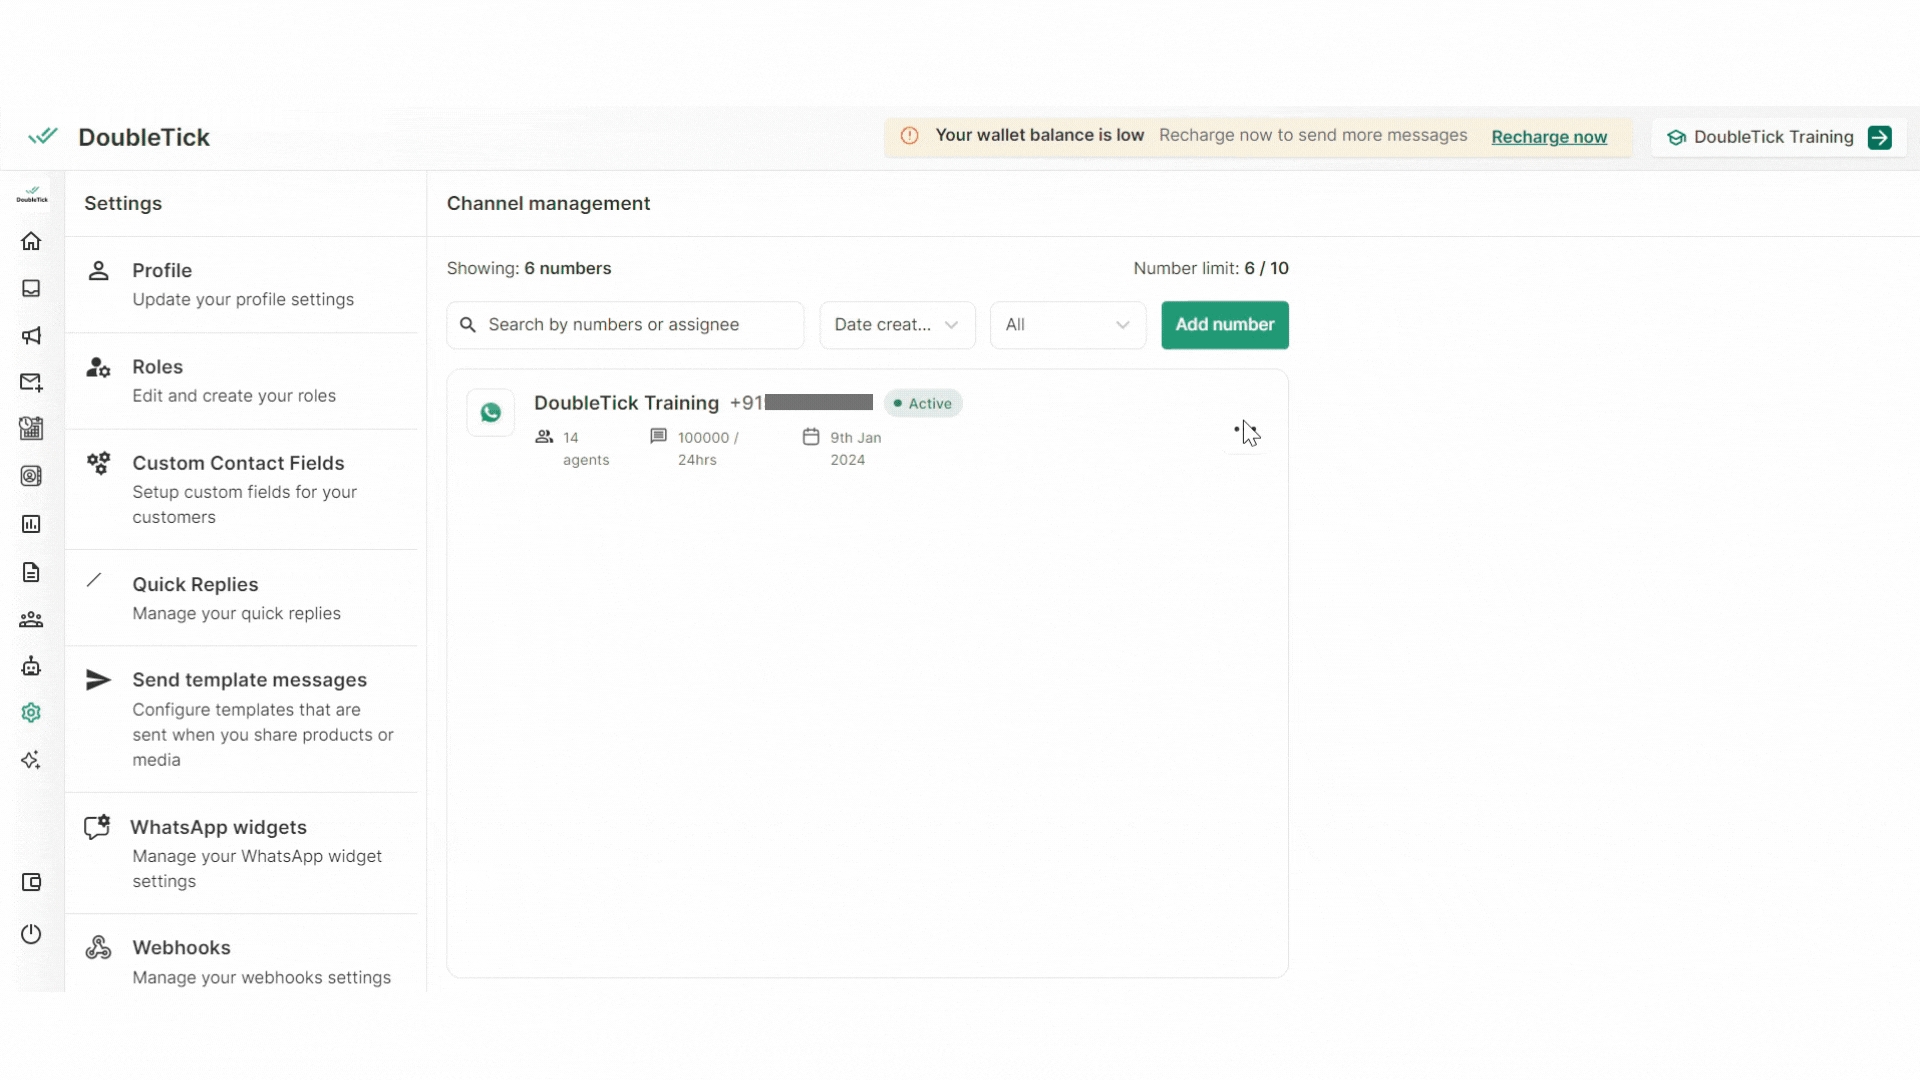Click the Recharge now link
Viewport: 1920px width, 1080px height.
[1548, 137]
